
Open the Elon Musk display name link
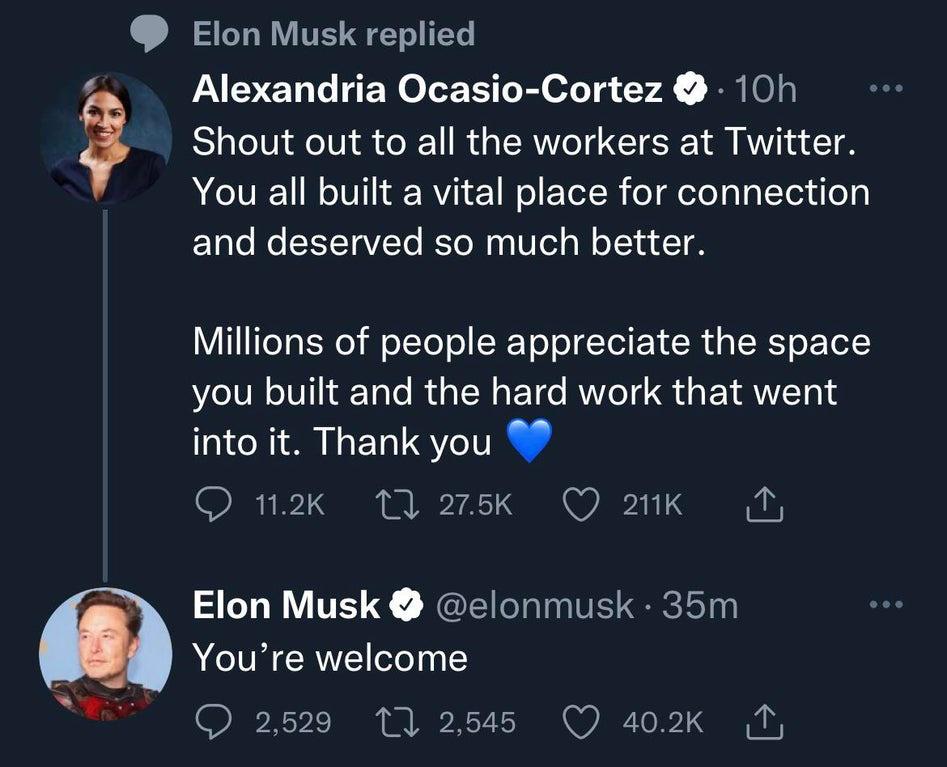(x=286, y=605)
